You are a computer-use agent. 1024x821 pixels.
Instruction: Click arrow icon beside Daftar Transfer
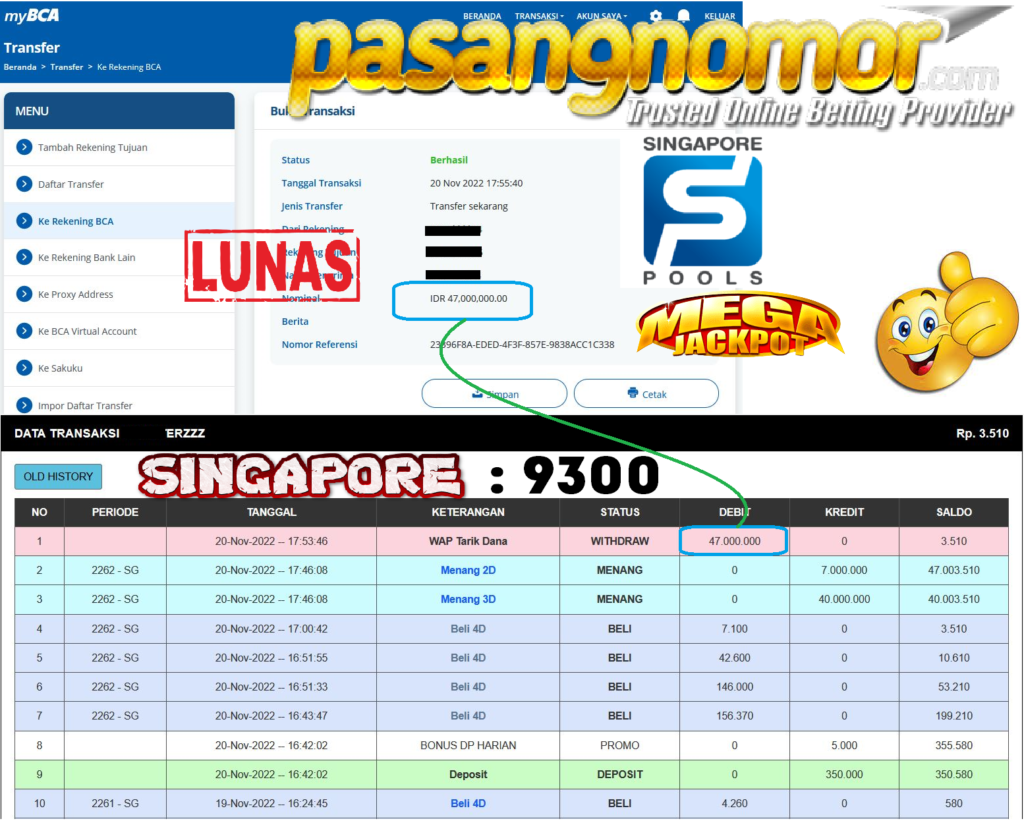(24, 184)
